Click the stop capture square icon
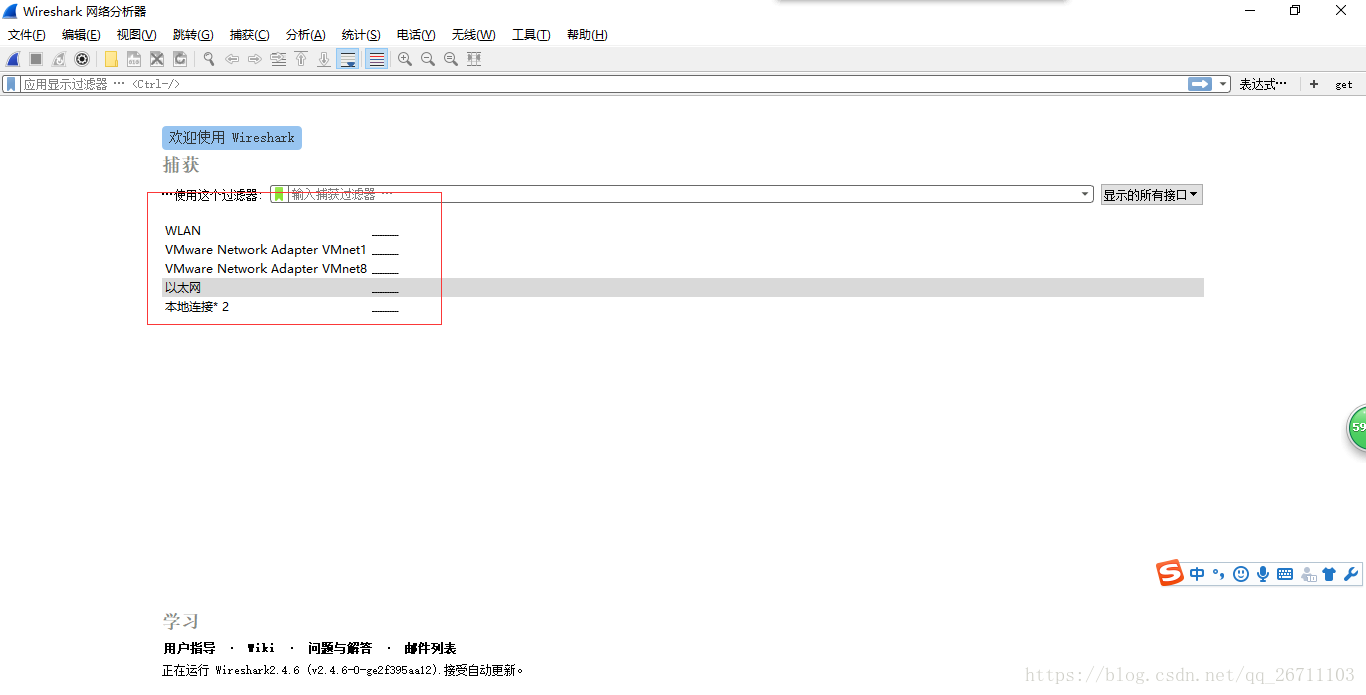 coord(36,59)
